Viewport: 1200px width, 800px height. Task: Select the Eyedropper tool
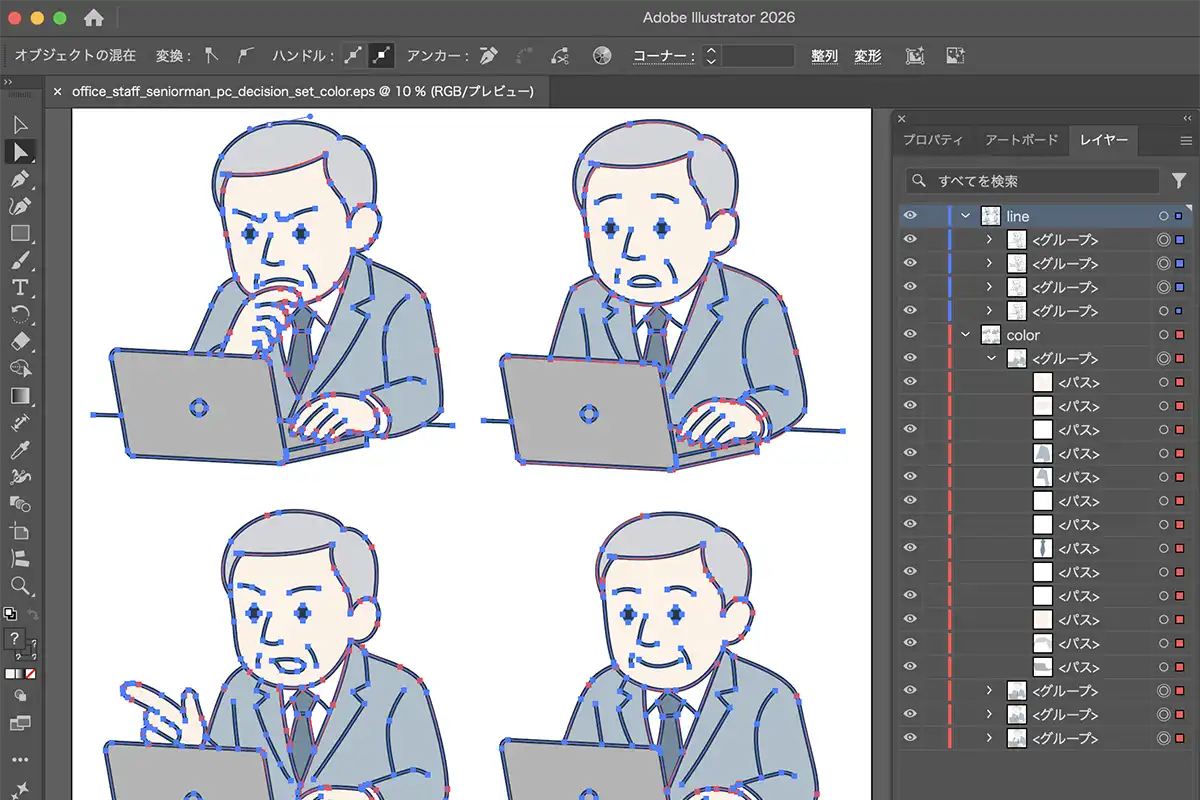20,450
